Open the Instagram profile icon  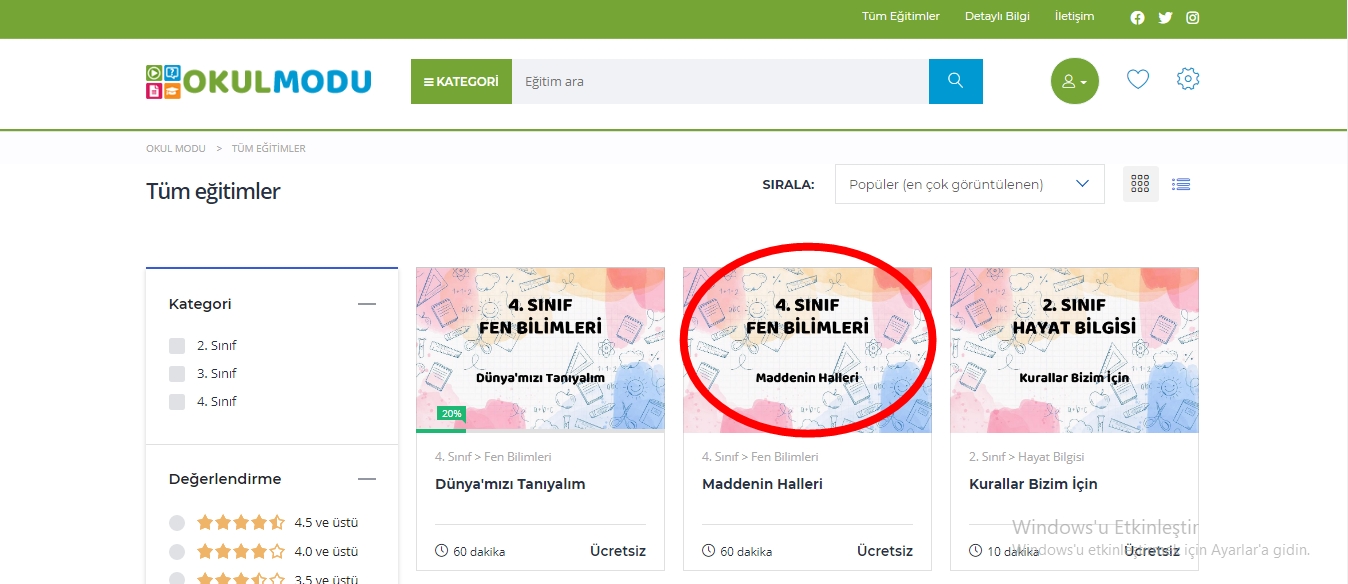(1193, 18)
